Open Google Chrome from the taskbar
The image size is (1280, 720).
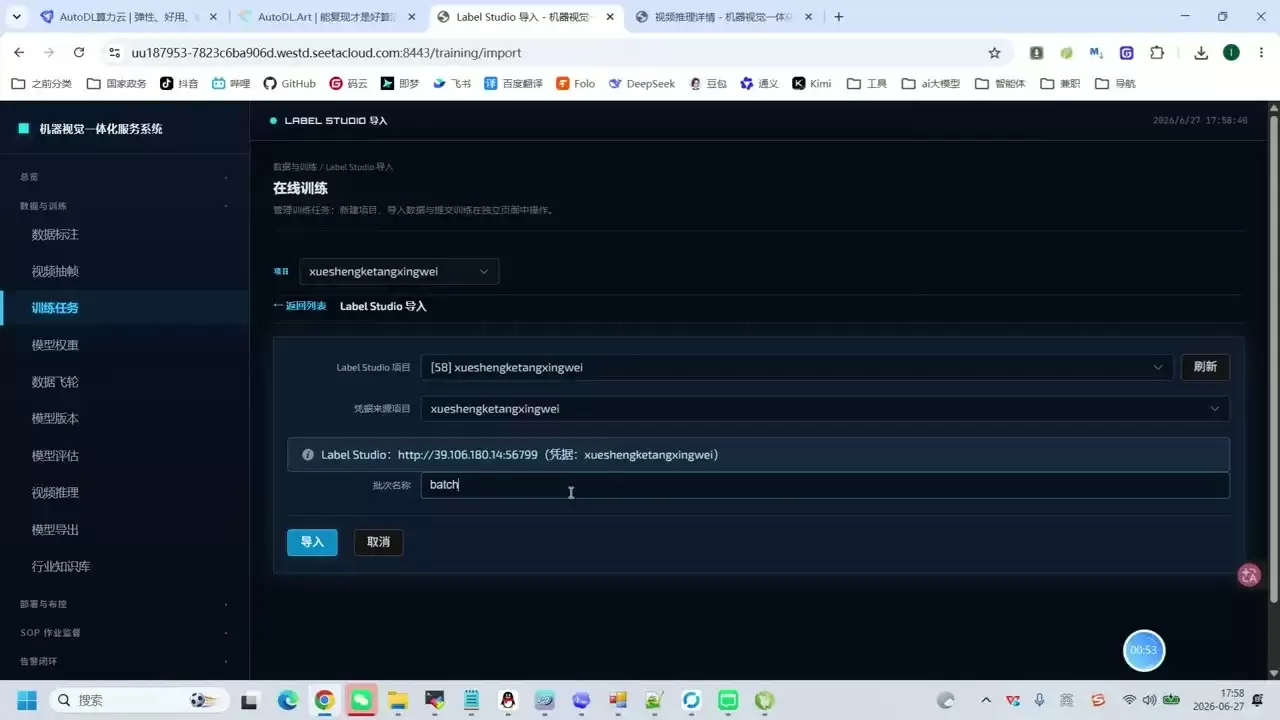[x=324, y=700]
